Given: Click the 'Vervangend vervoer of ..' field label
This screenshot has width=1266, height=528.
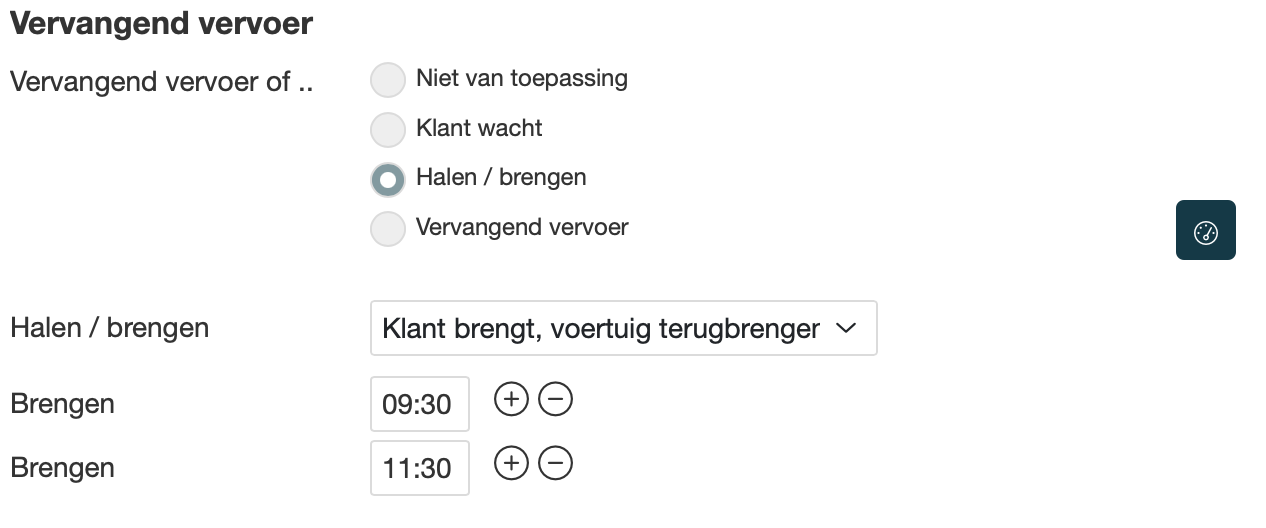Looking at the screenshot, I should pos(161,81).
